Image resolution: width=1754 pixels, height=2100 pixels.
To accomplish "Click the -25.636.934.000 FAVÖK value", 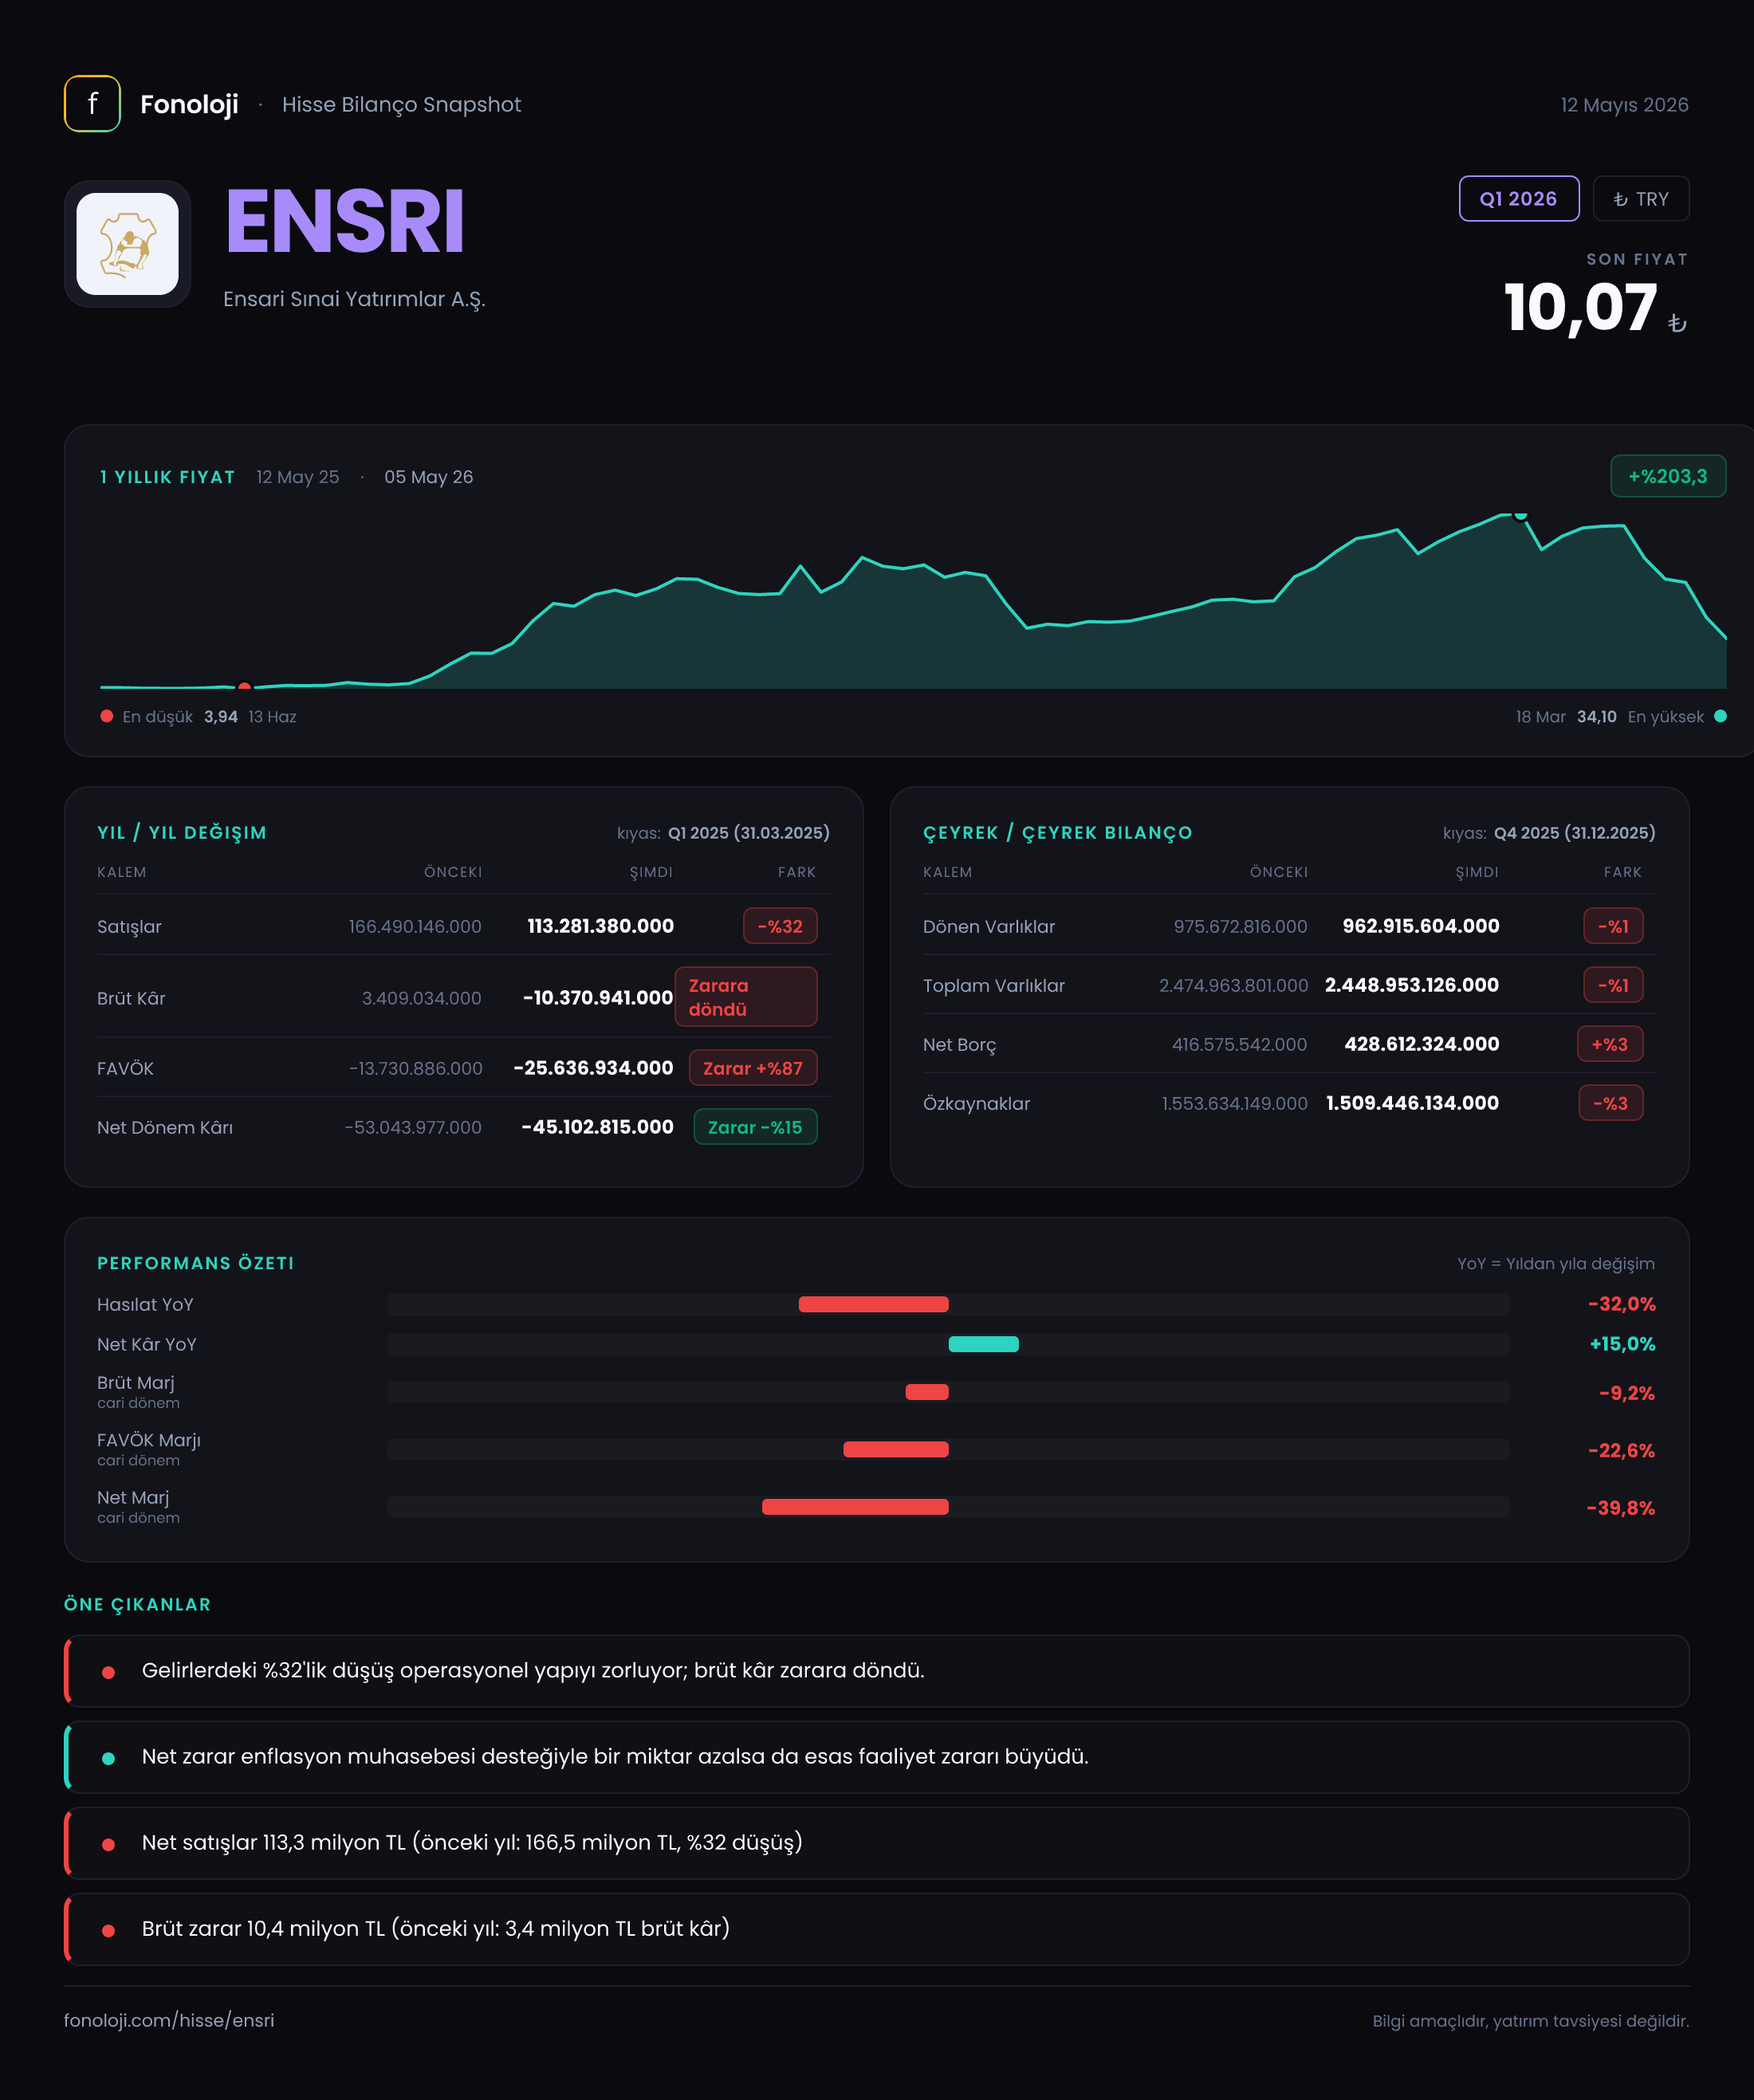I will click(x=593, y=1068).
